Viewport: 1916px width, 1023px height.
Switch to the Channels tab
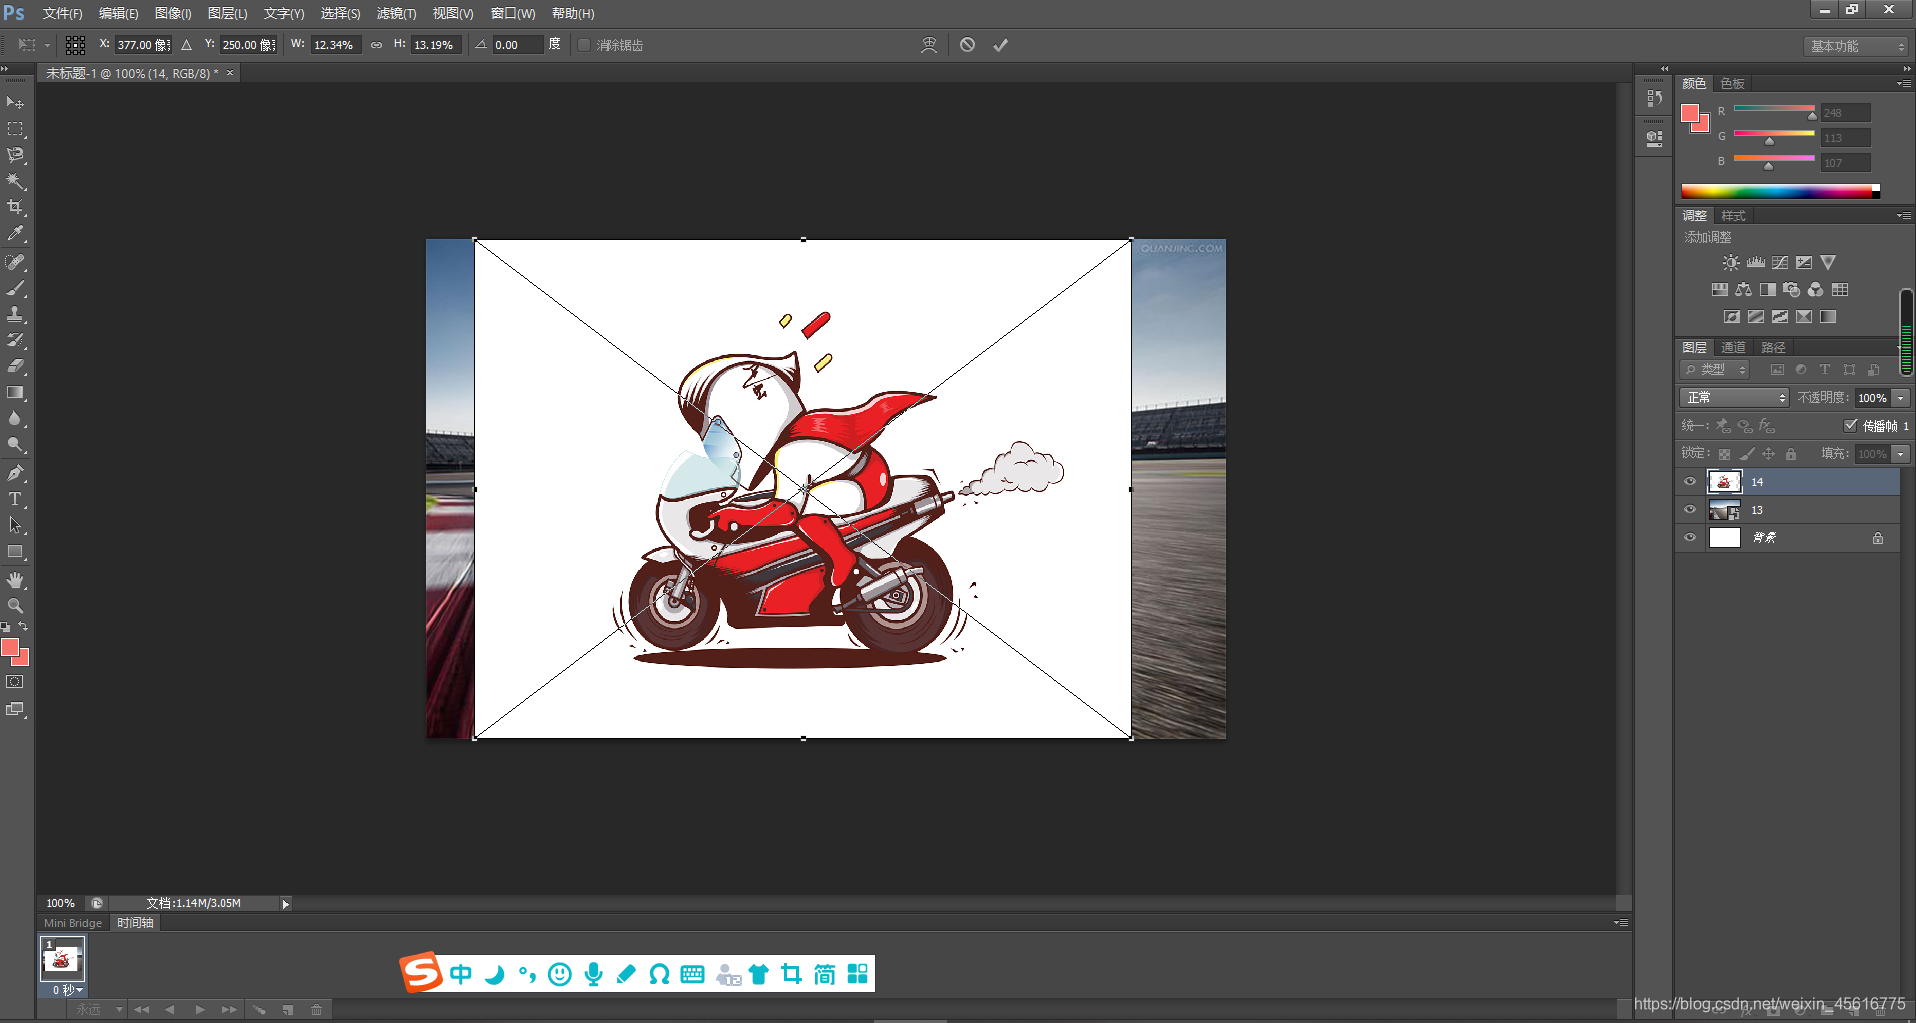tap(1734, 348)
